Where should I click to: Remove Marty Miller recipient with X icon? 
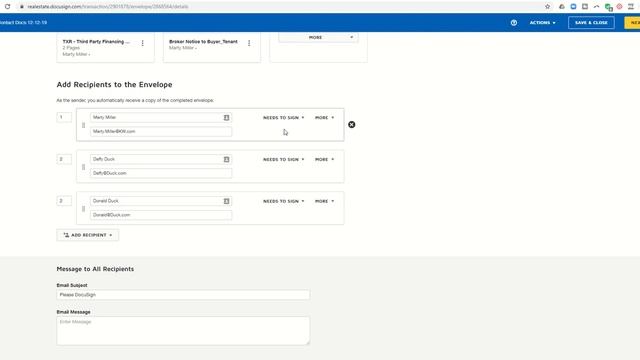(351, 124)
